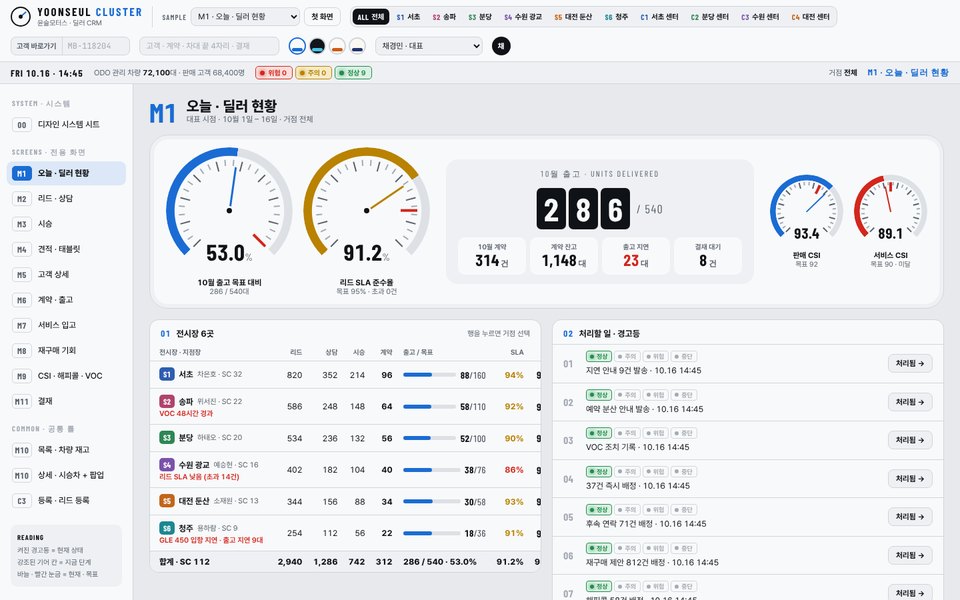
Task: Open M9 CSI · 해피콜 · VOC screen
Action: [x=66, y=376]
